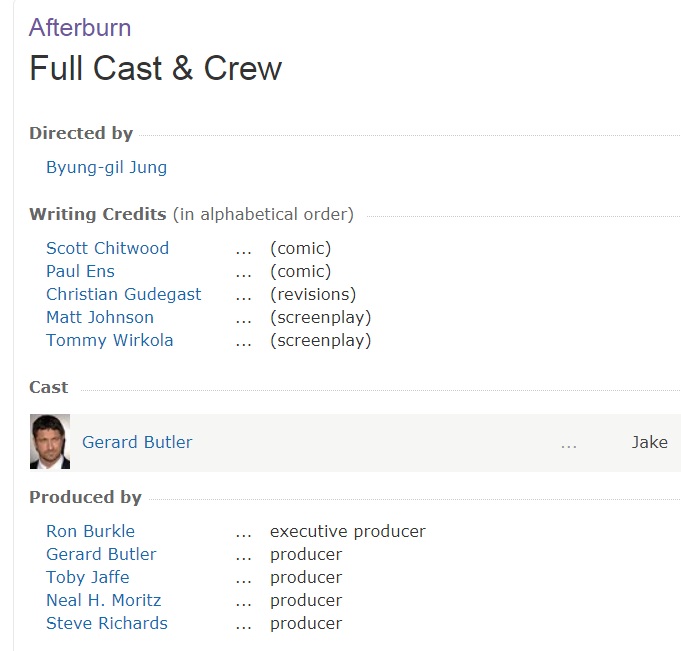Click Gerard Butler's cast photo thumbnail
681x651 pixels.
pos(50,442)
